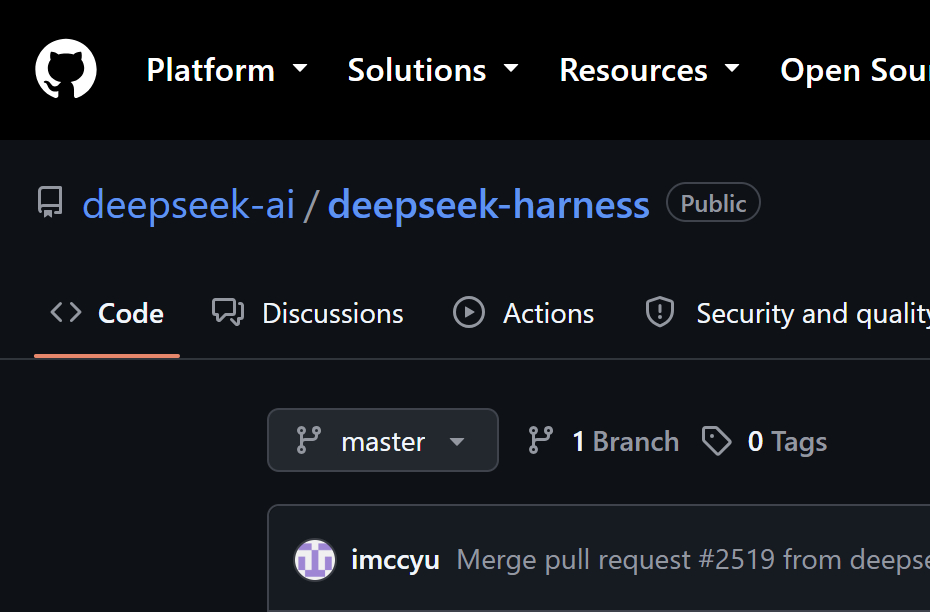Click the GitHub Octocat logo
Image resolution: width=930 pixels, height=612 pixels.
pos(66,69)
